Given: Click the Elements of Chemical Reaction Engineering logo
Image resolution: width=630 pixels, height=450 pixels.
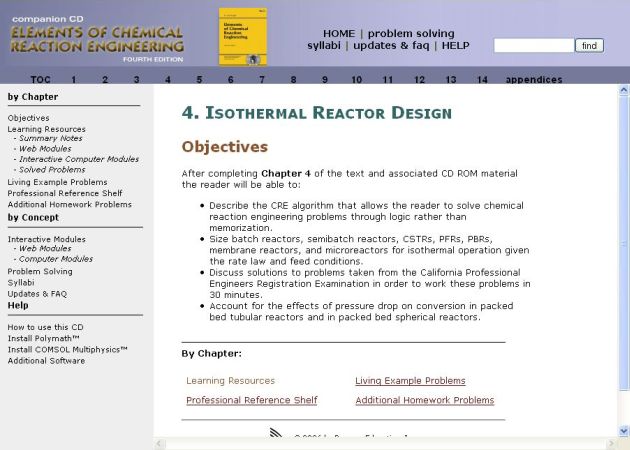Looking at the screenshot, I should click(97, 39).
